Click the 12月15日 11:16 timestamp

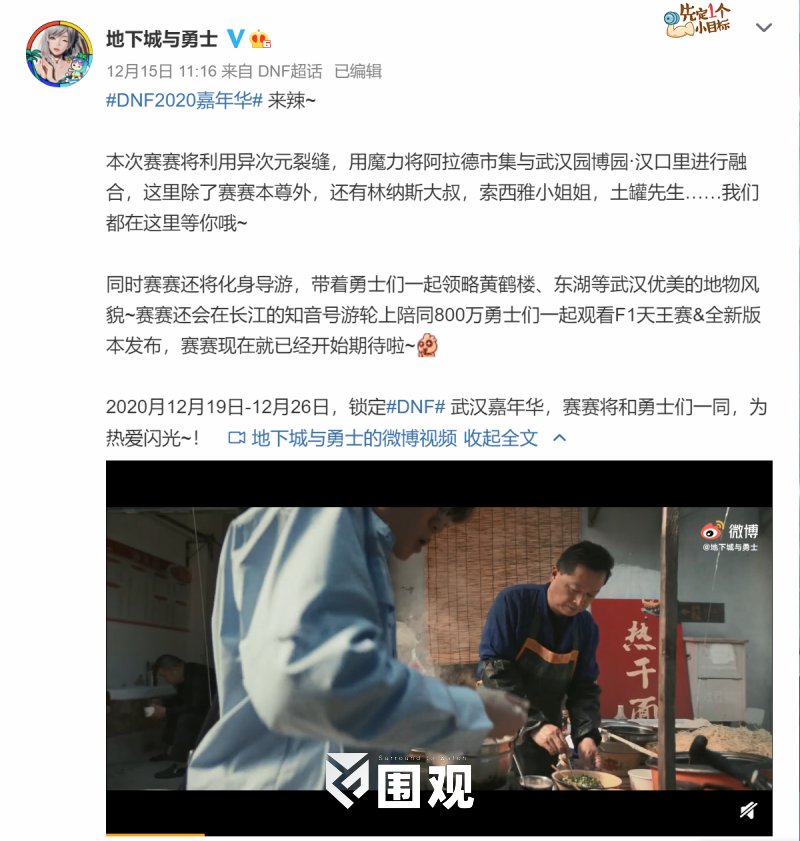(x=161, y=71)
